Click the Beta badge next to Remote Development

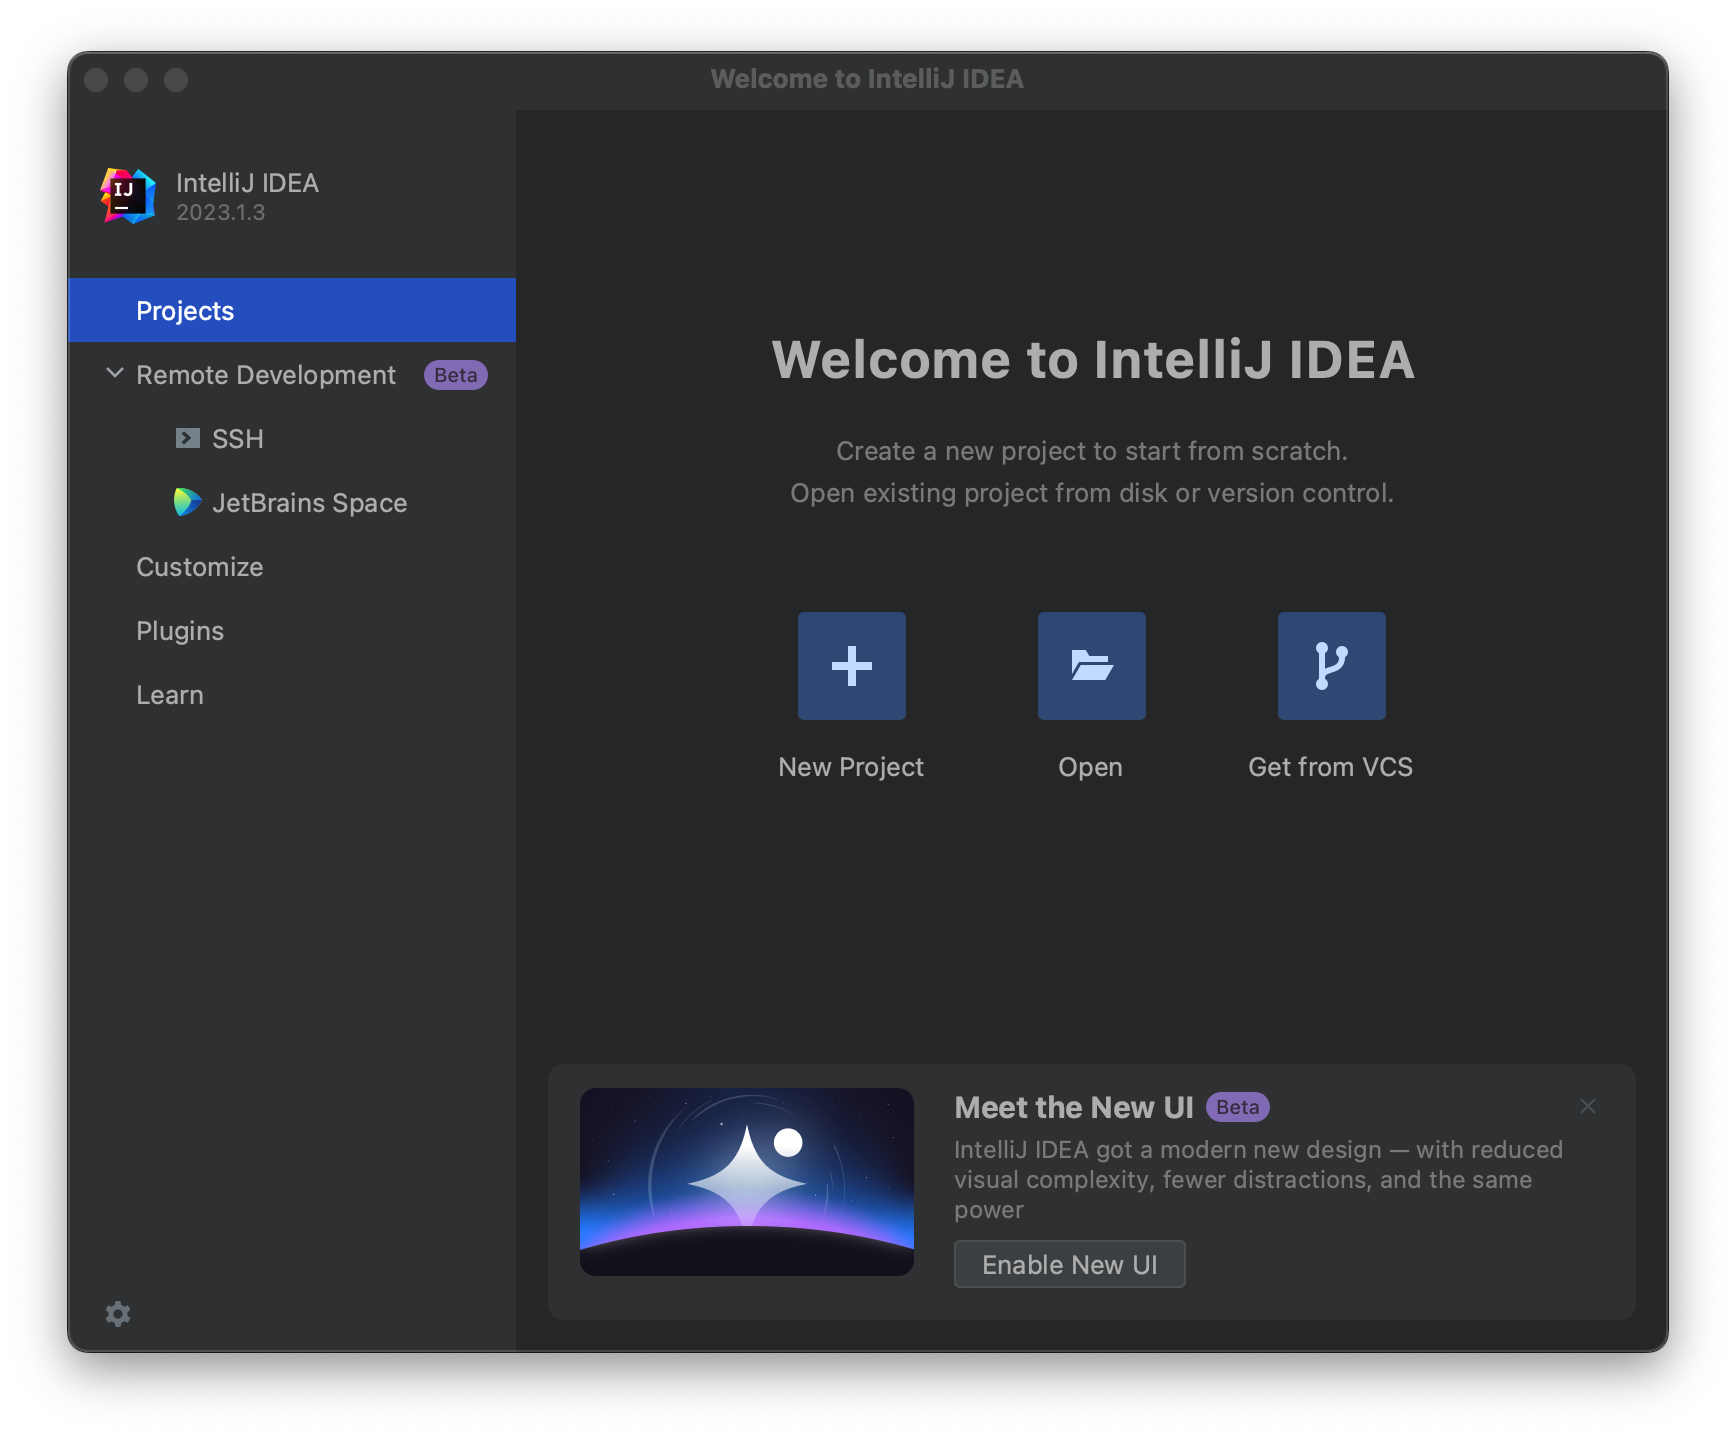coord(456,375)
